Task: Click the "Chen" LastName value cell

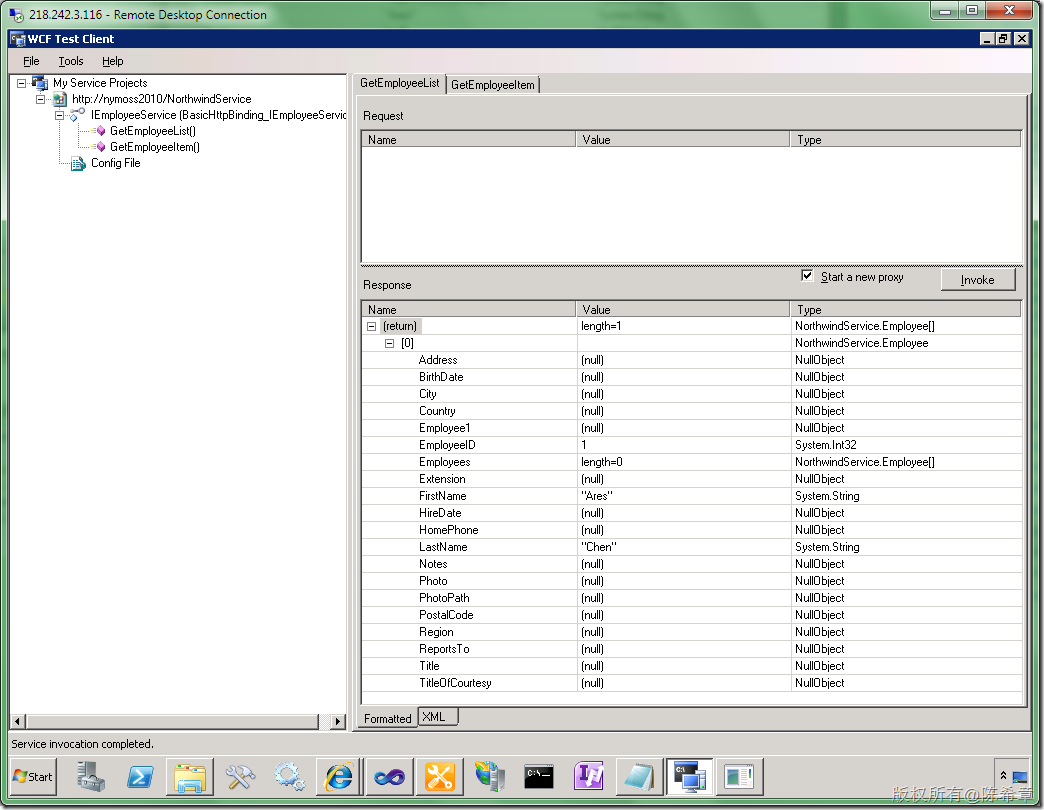Action: click(684, 547)
